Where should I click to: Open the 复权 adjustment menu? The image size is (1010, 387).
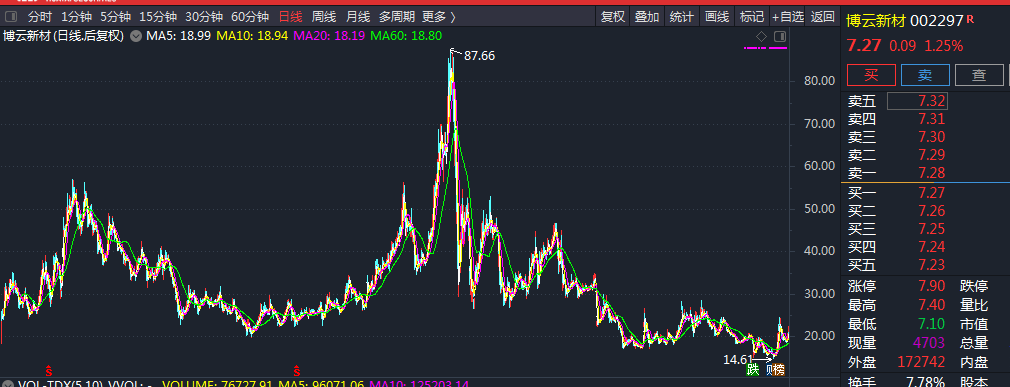point(613,17)
